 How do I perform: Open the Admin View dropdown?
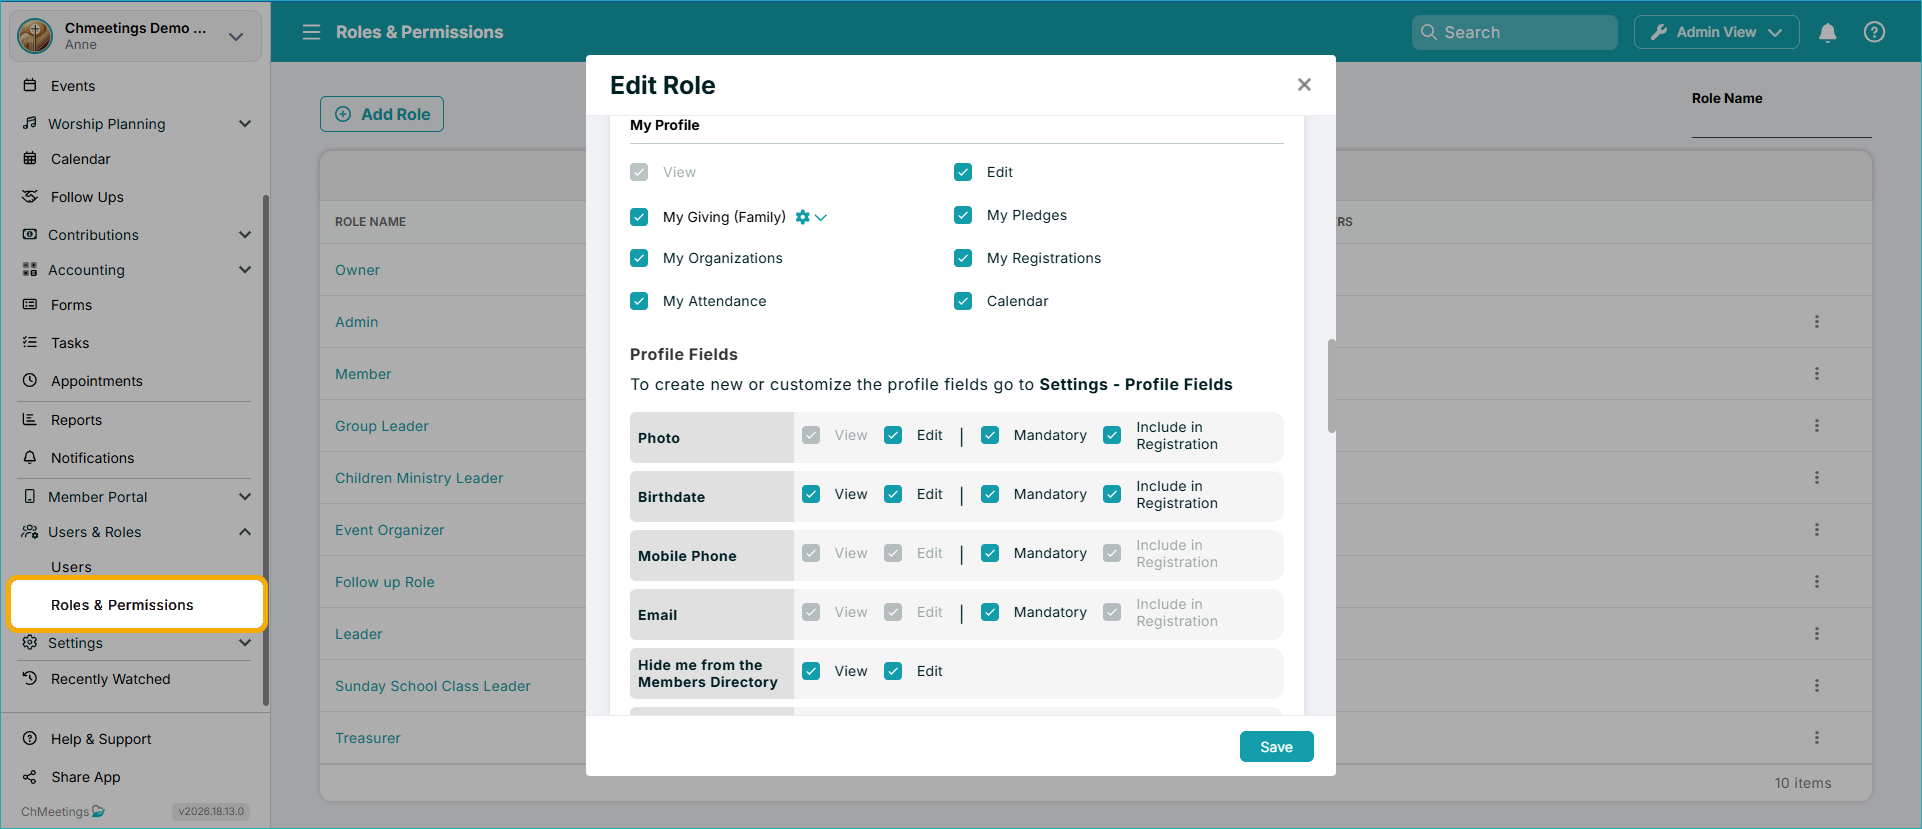tap(1716, 32)
